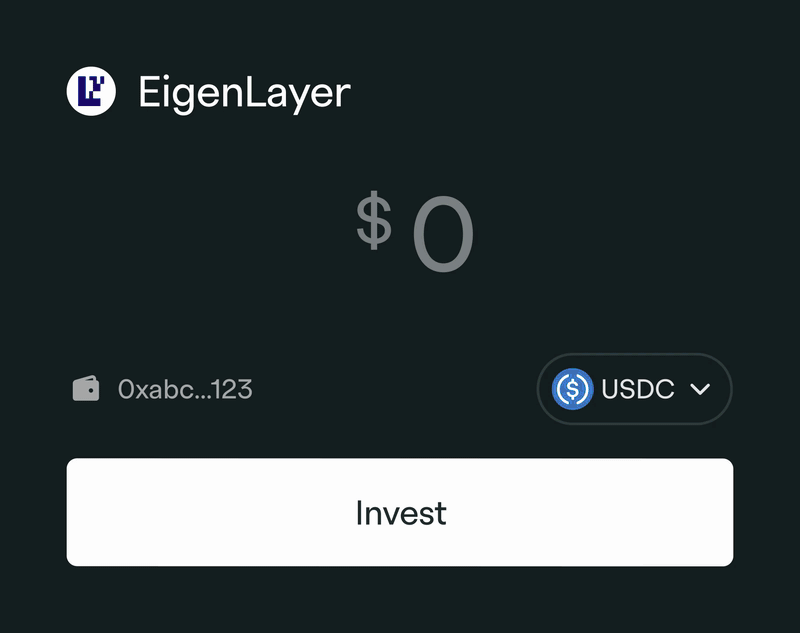
Task: Click the dollar sign symbol
Action: pyautogui.click(x=374, y=222)
